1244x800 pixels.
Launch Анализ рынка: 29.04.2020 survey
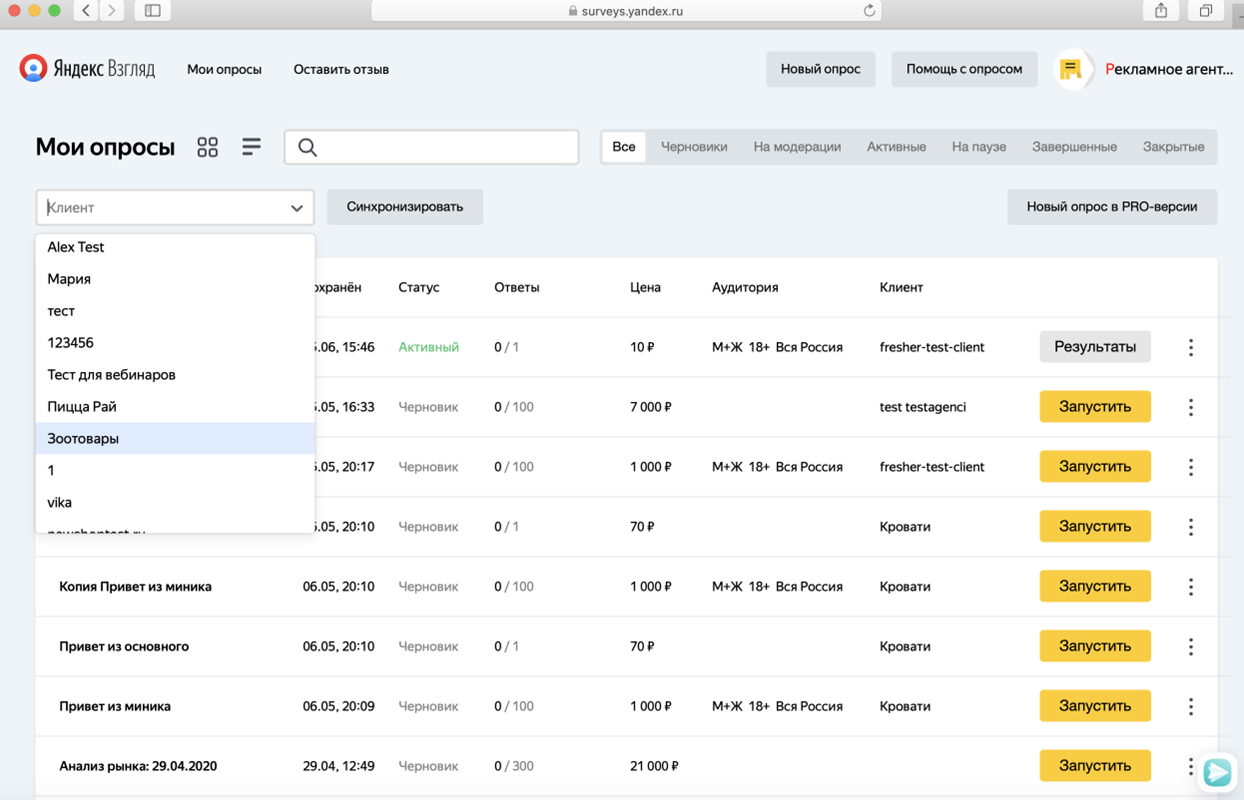(x=1095, y=766)
